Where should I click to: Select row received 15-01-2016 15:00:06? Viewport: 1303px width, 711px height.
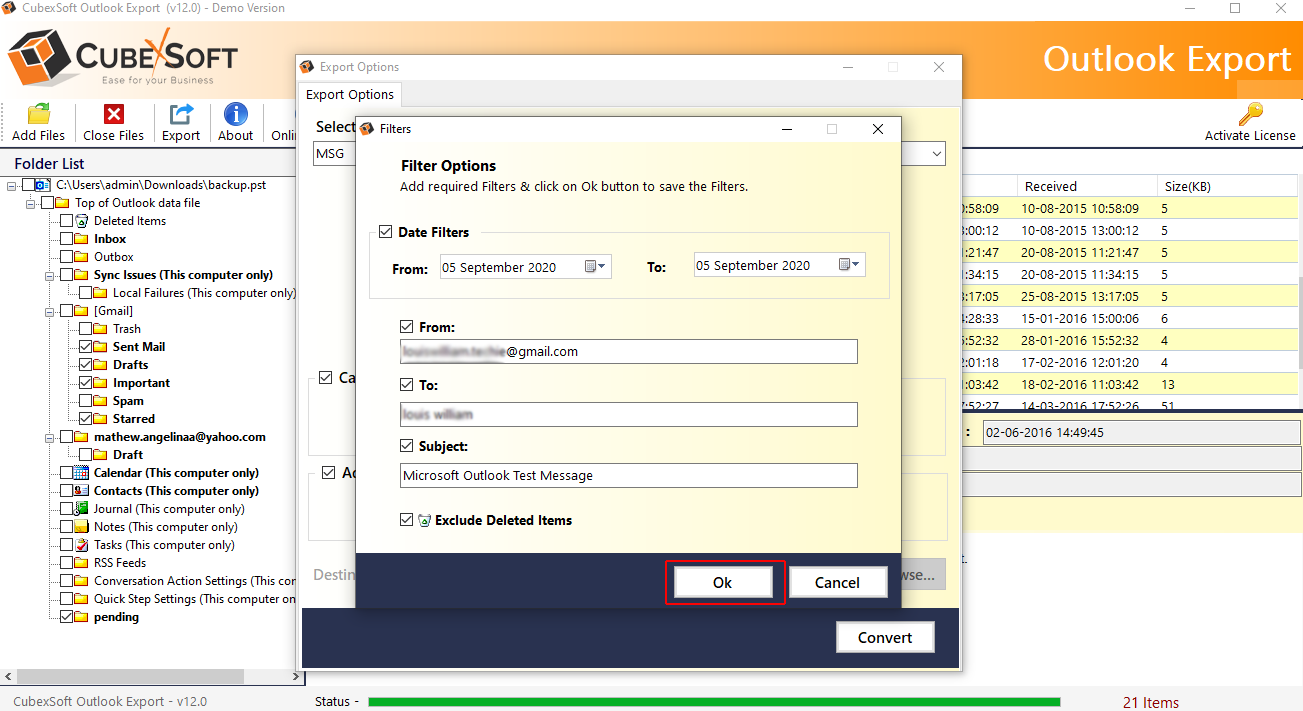tap(1130, 319)
